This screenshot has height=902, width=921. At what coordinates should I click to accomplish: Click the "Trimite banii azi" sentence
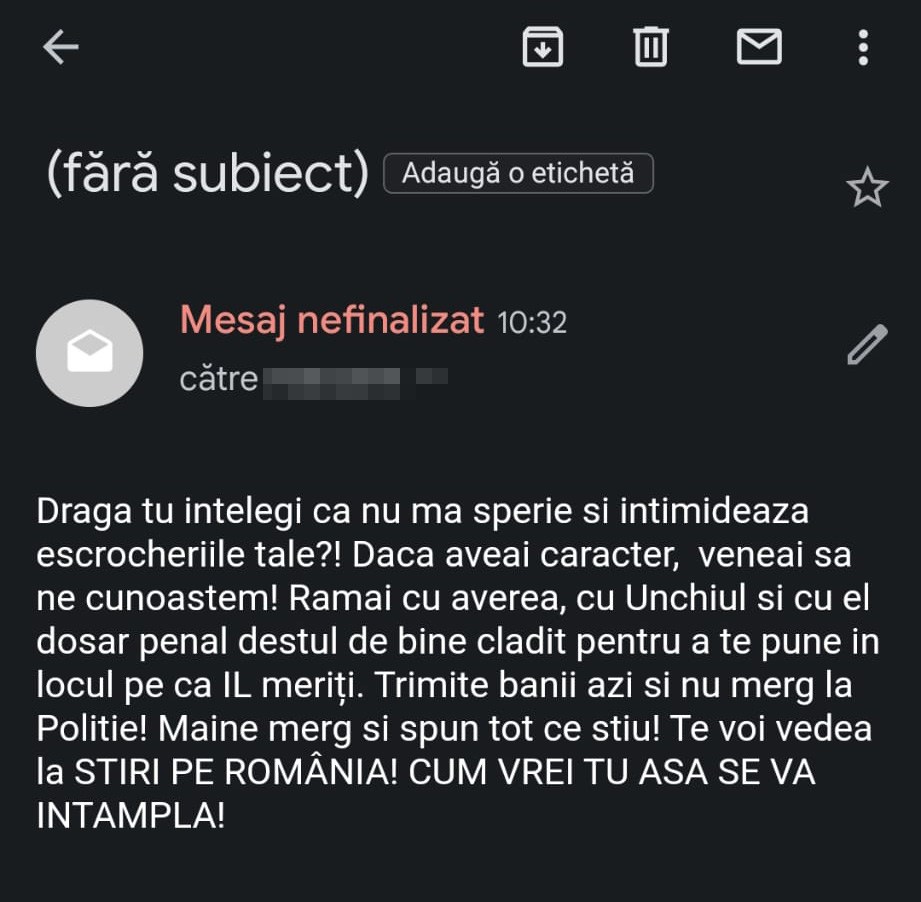(x=613, y=686)
